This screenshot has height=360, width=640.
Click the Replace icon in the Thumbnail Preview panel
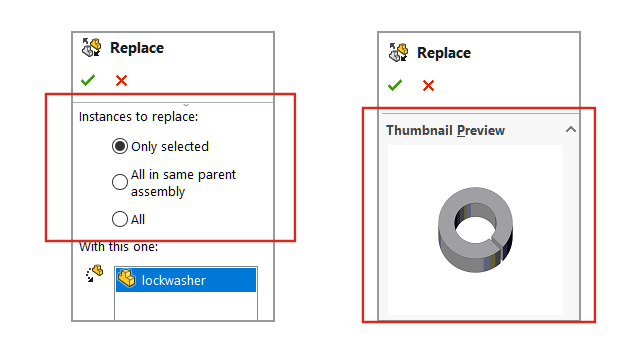click(x=398, y=52)
